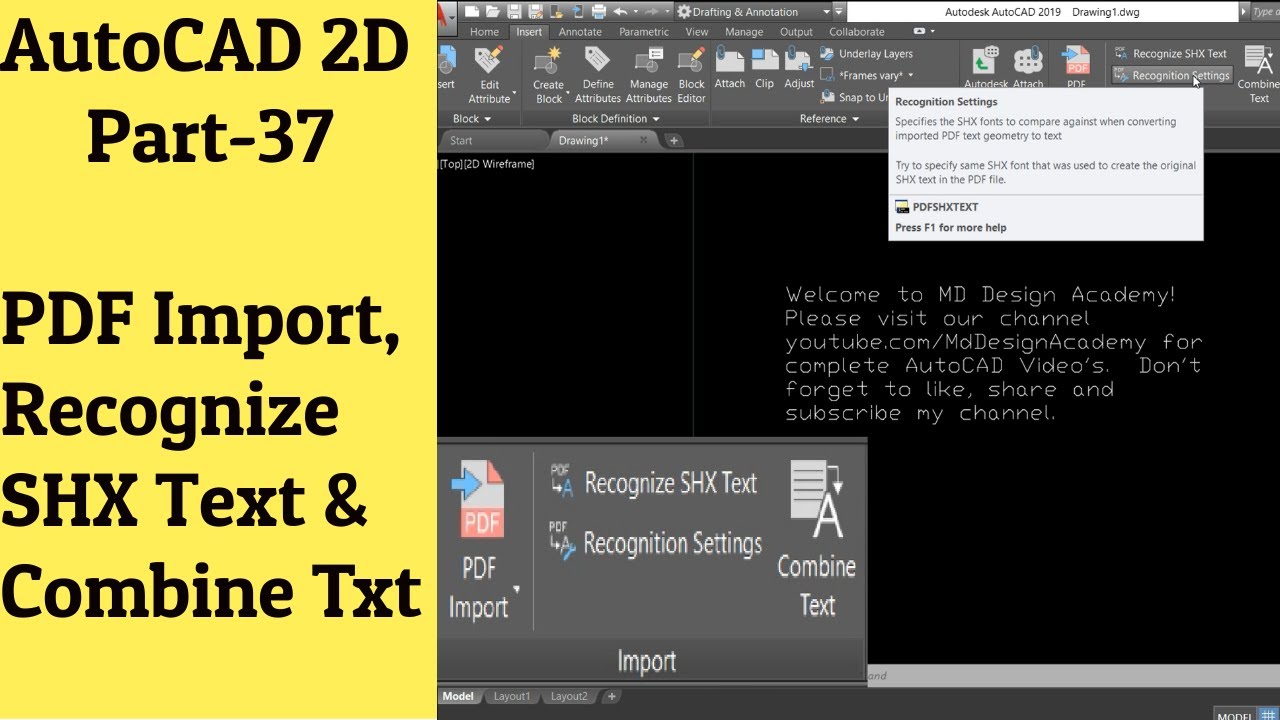1280x720 pixels.
Task: Open the Layout1 tab
Action: (x=511, y=696)
